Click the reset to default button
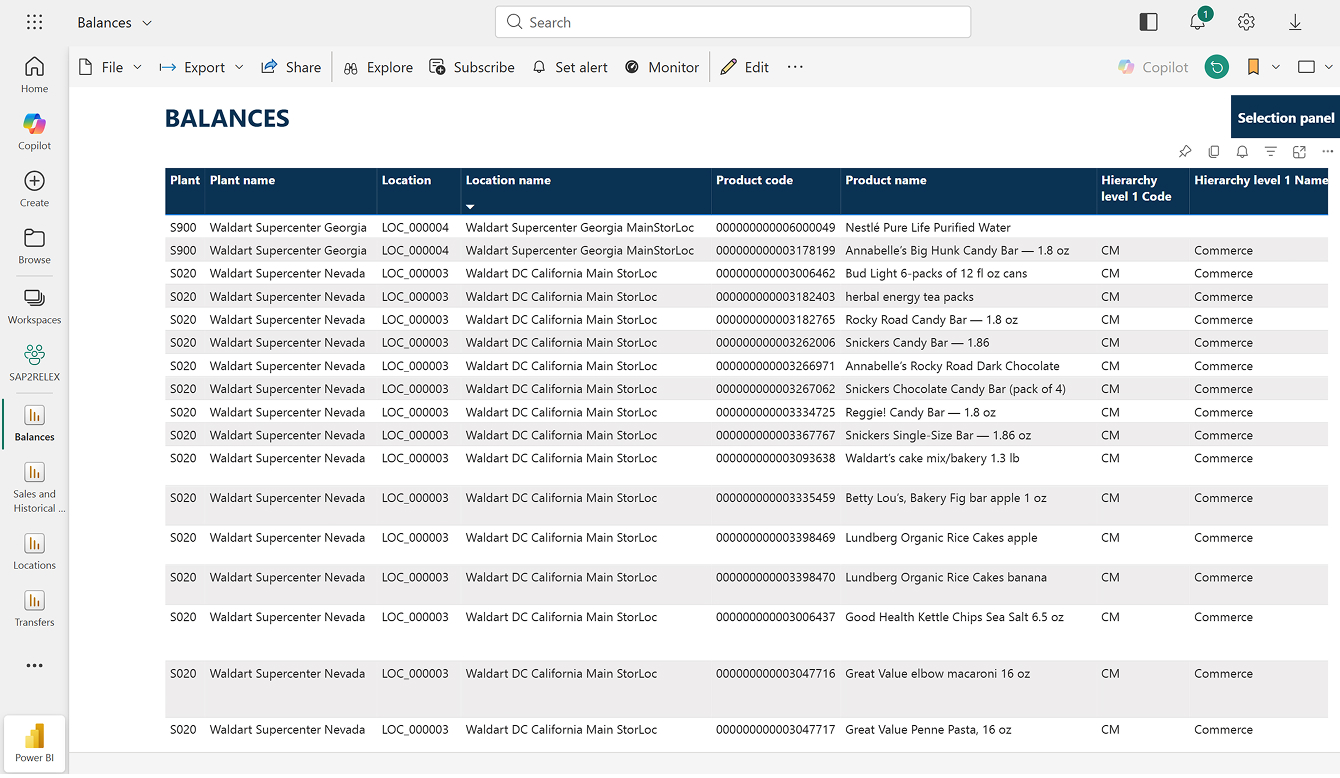Image resolution: width=1340 pixels, height=778 pixels. [1216, 67]
